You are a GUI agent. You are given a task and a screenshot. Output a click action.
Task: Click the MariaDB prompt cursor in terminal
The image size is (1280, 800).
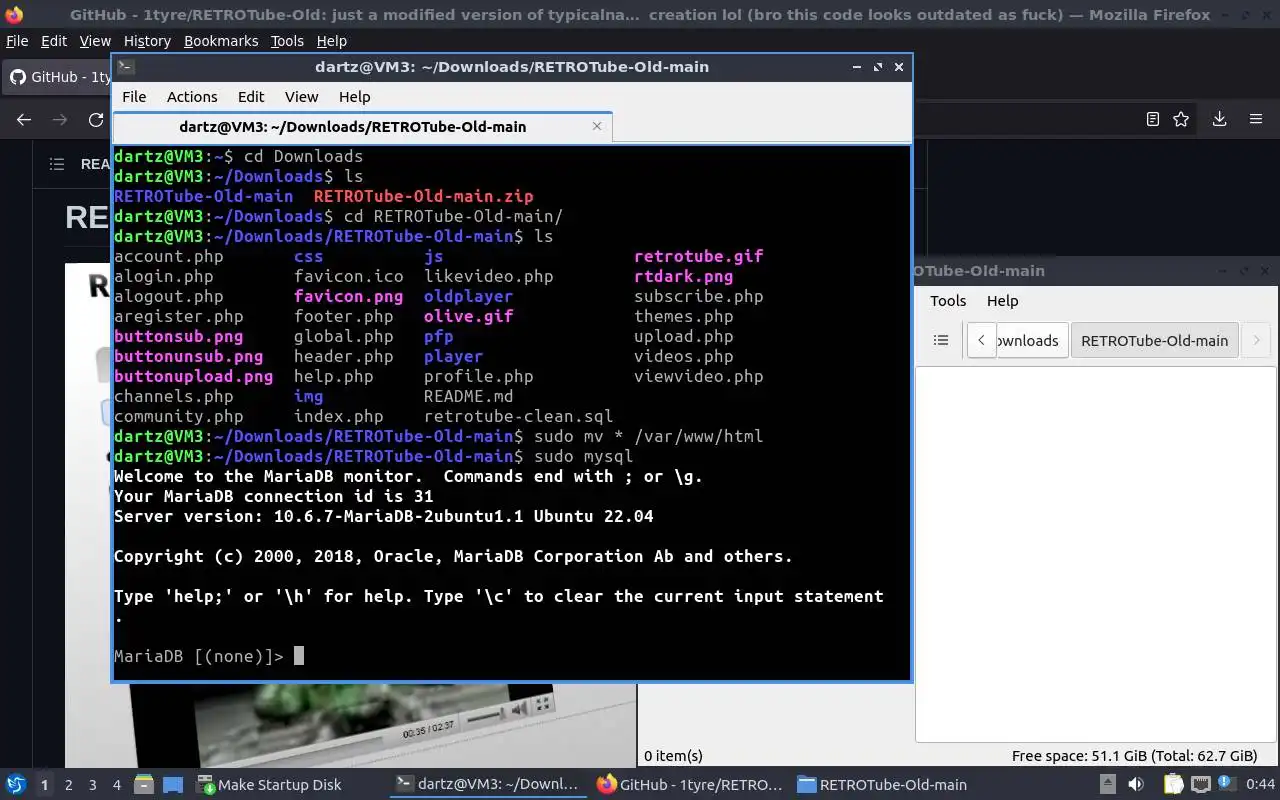click(x=298, y=656)
